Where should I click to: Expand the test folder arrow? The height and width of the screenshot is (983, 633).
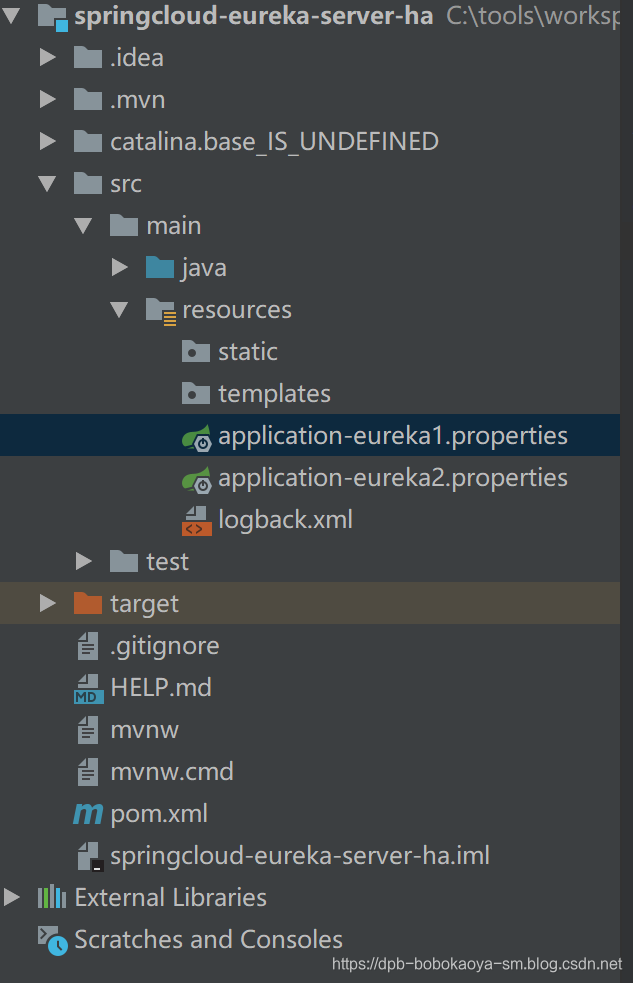pos(83,562)
